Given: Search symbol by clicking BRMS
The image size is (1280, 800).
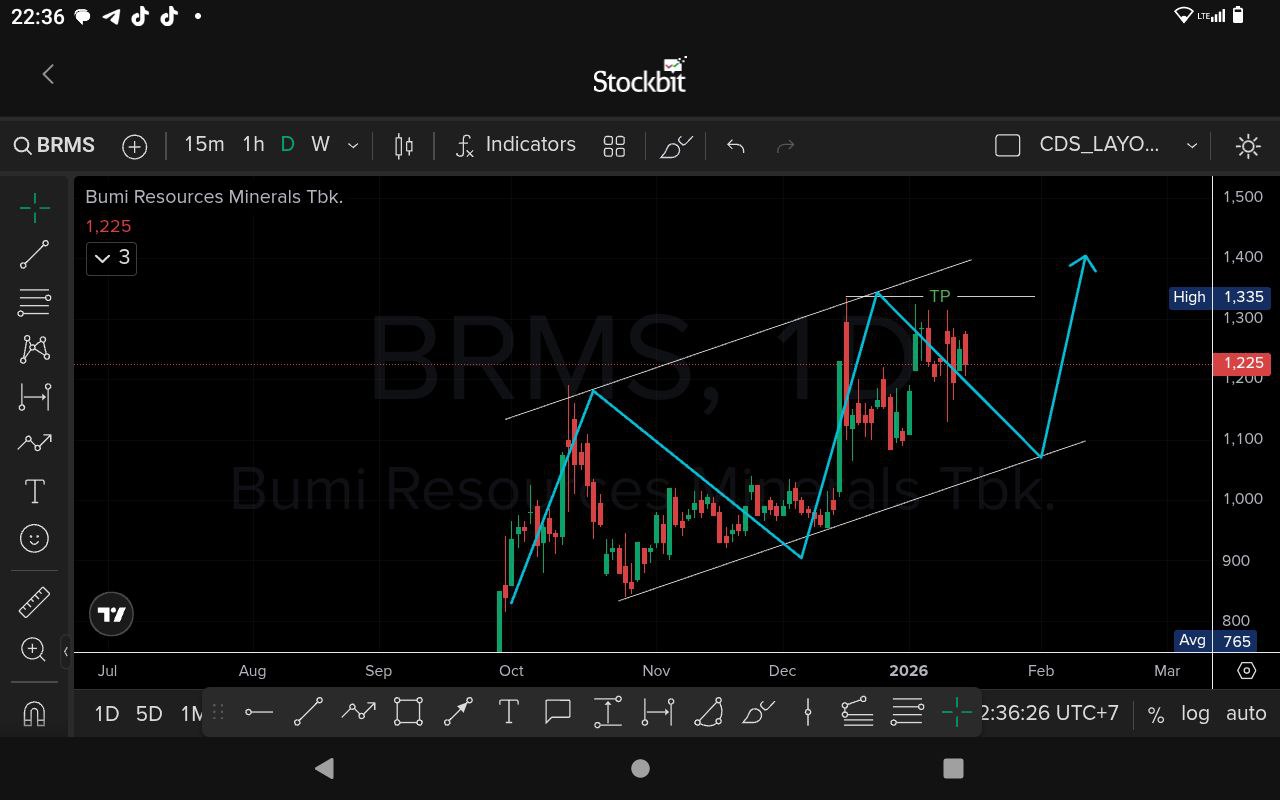Looking at the screenshot, I should tap(55, 146).
